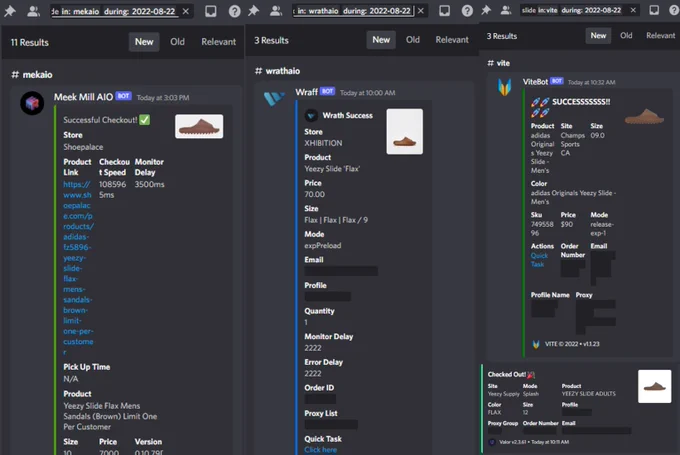Click 'Shoepalace' store value
The height and width of the screenshot is (455, 680).
pos(83,147)
